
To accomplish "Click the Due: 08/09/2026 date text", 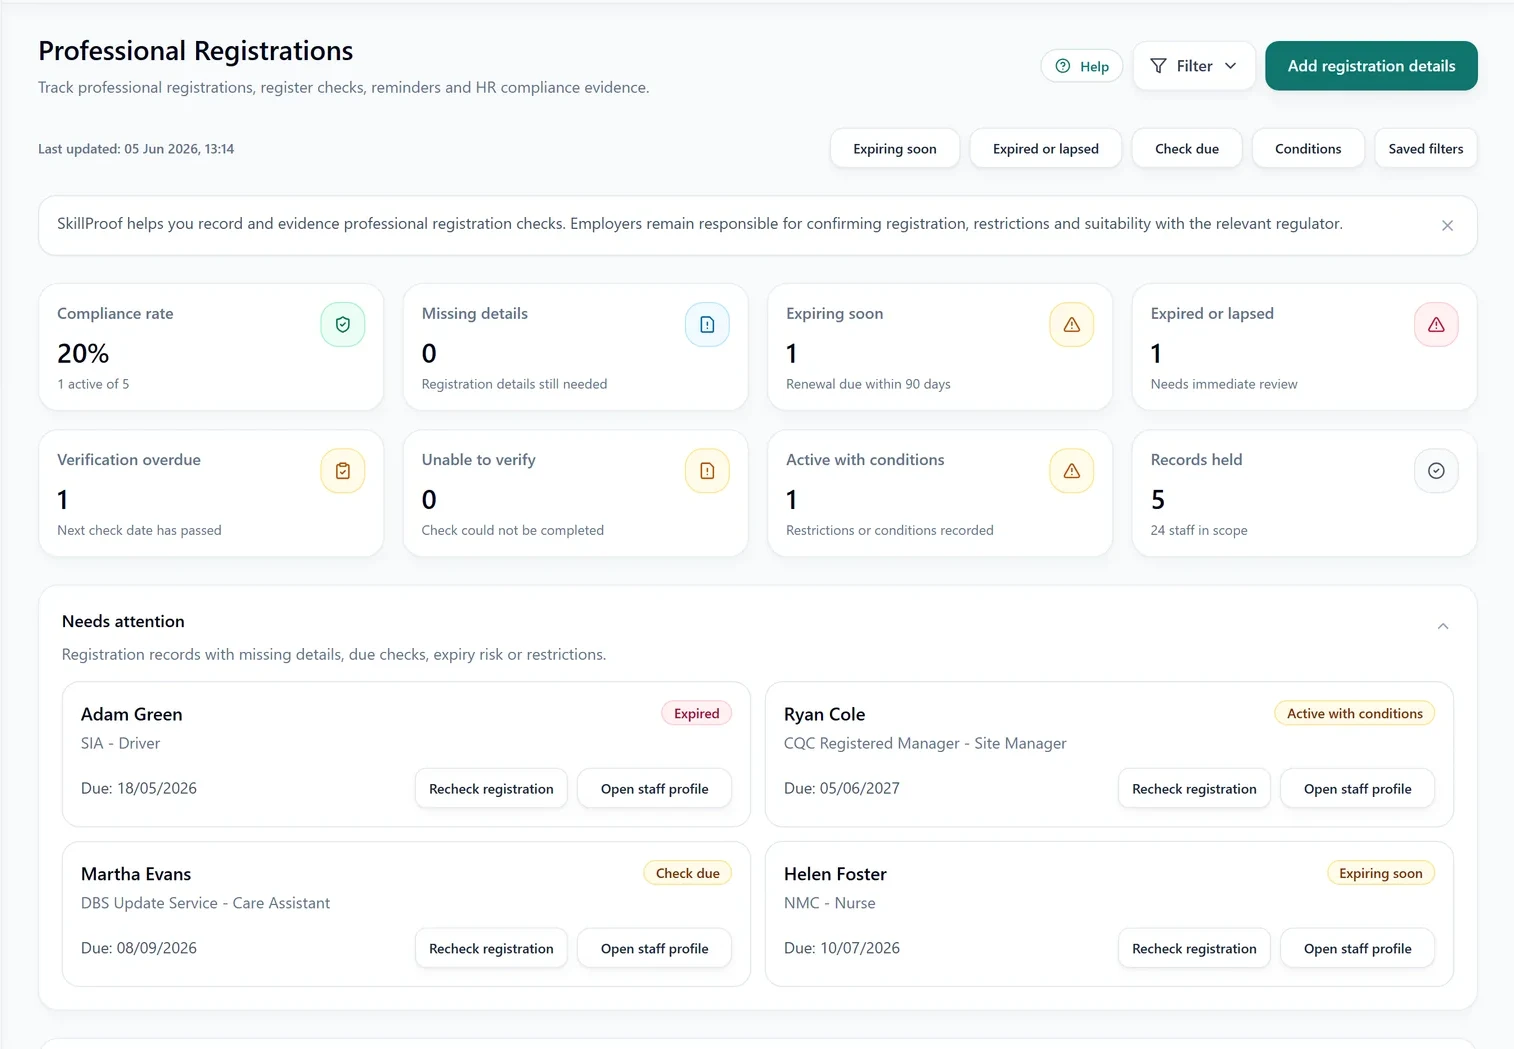I will (139, 948).
